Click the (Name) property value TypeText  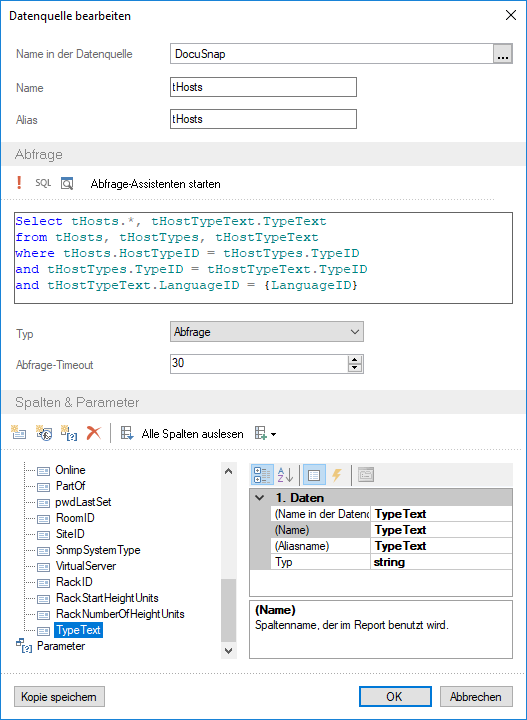441,530
